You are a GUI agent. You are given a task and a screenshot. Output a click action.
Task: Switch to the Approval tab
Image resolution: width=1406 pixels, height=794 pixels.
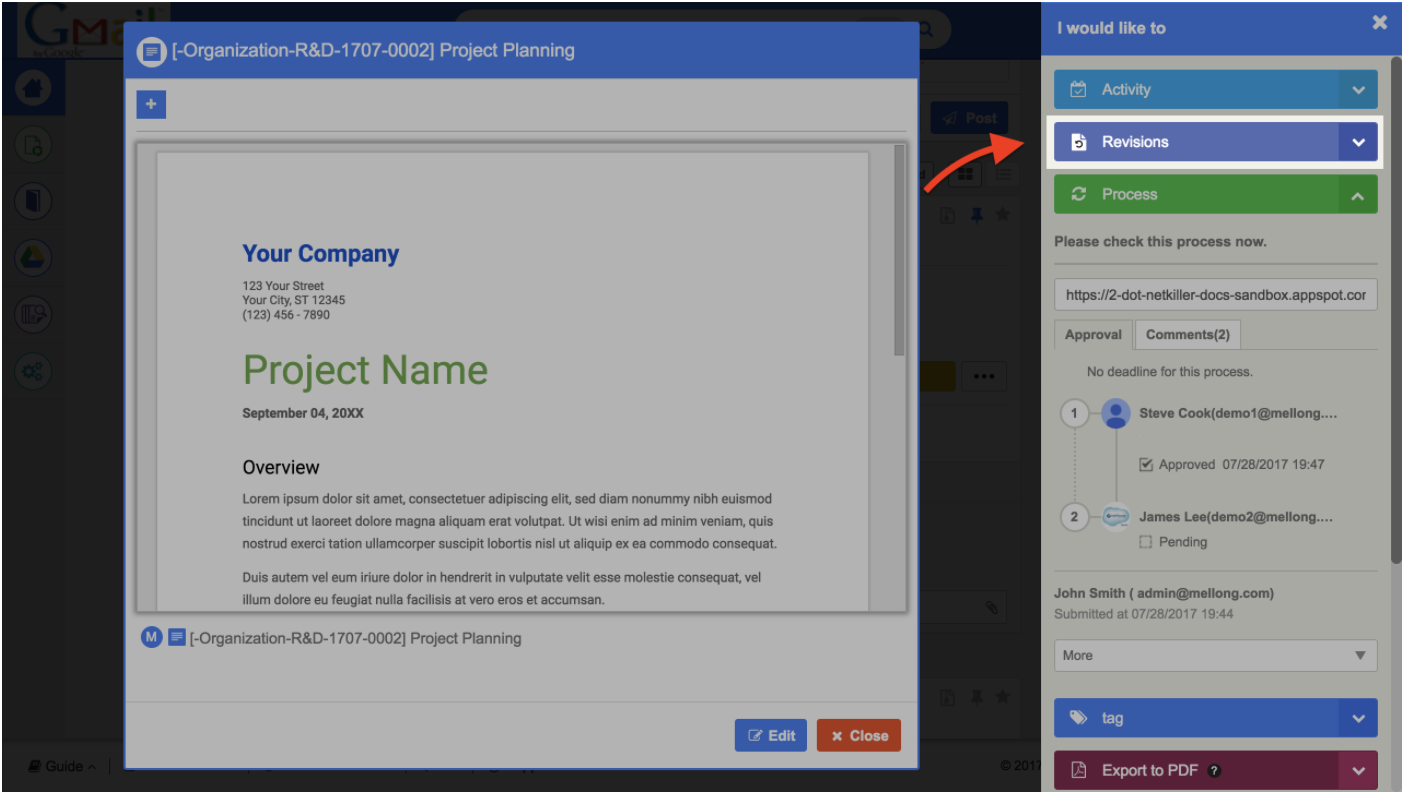(1093, 335)
